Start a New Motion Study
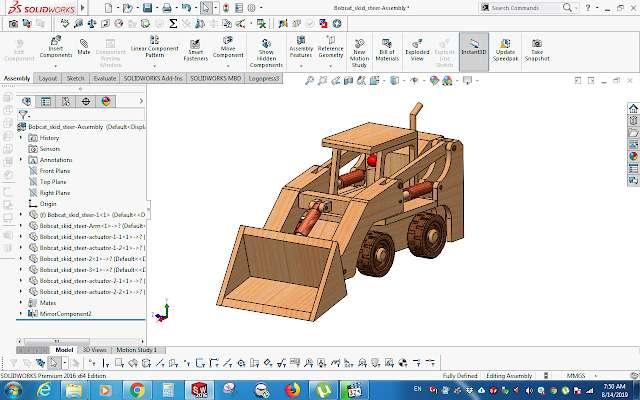The image size is (640, 400). (x=359, y=53)
